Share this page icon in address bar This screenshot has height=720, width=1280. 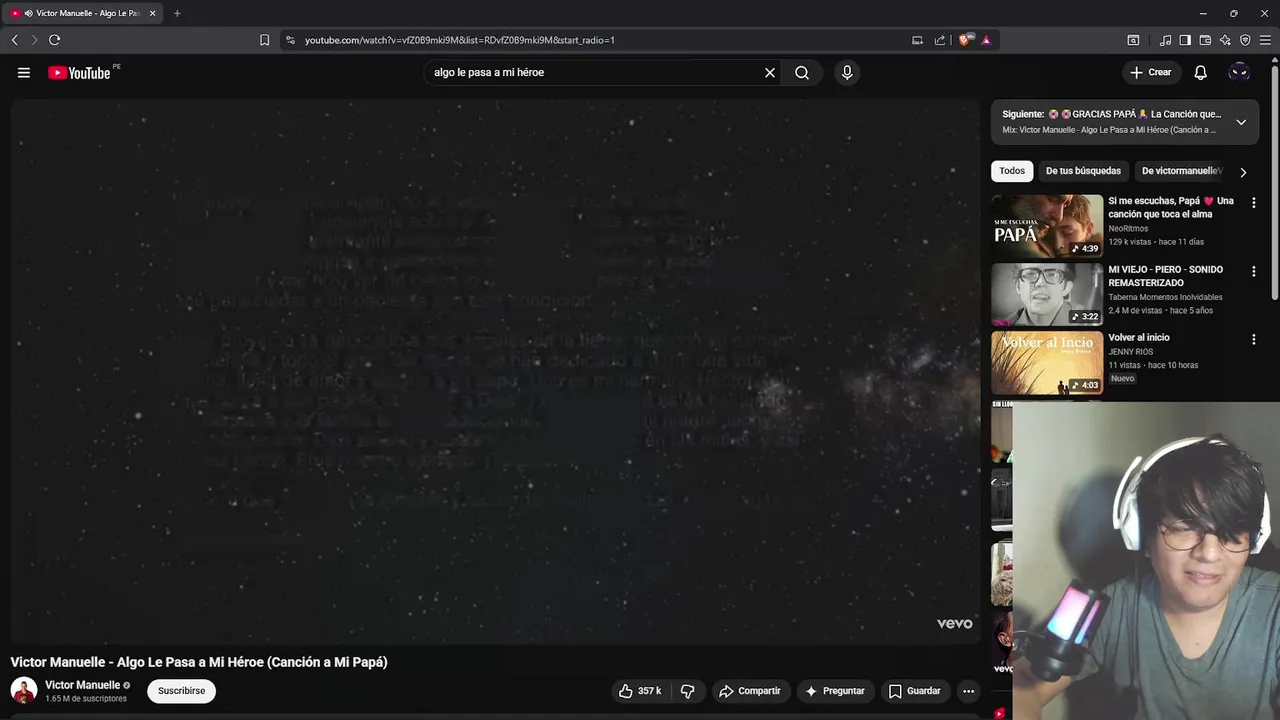click(x=940, y=40)
